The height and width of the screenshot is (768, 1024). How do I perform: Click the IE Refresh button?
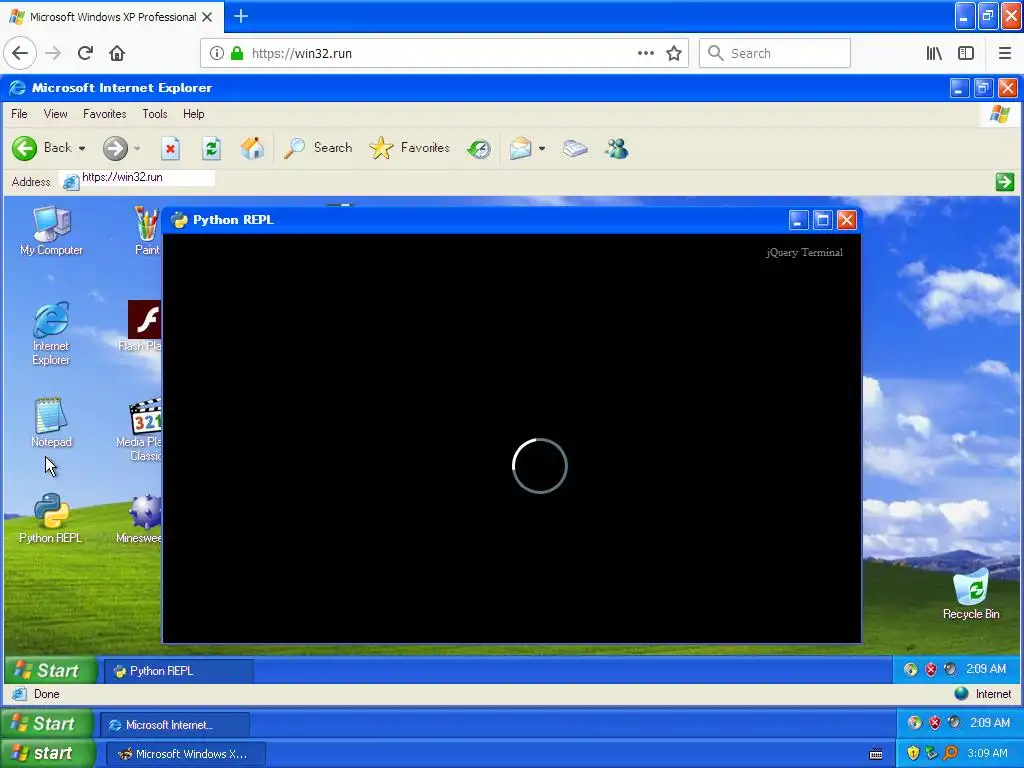(x=211, y=148)
